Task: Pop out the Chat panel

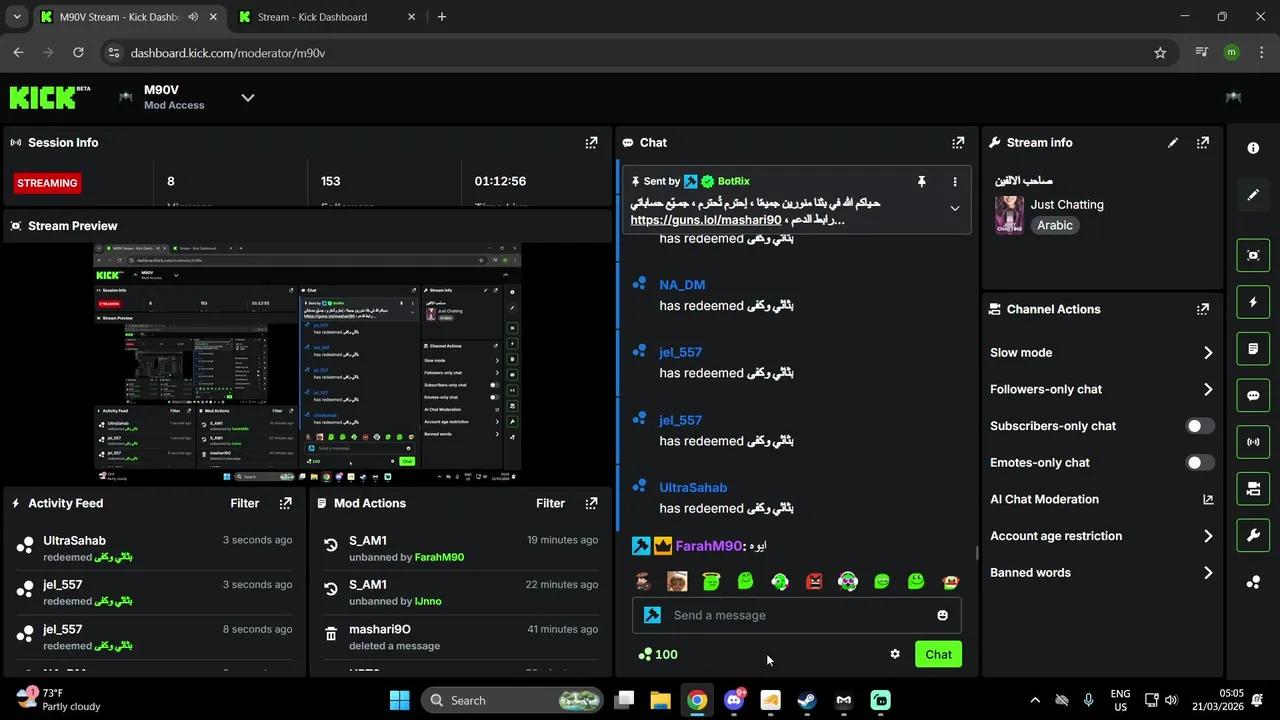Action: [x=958, y=143]
